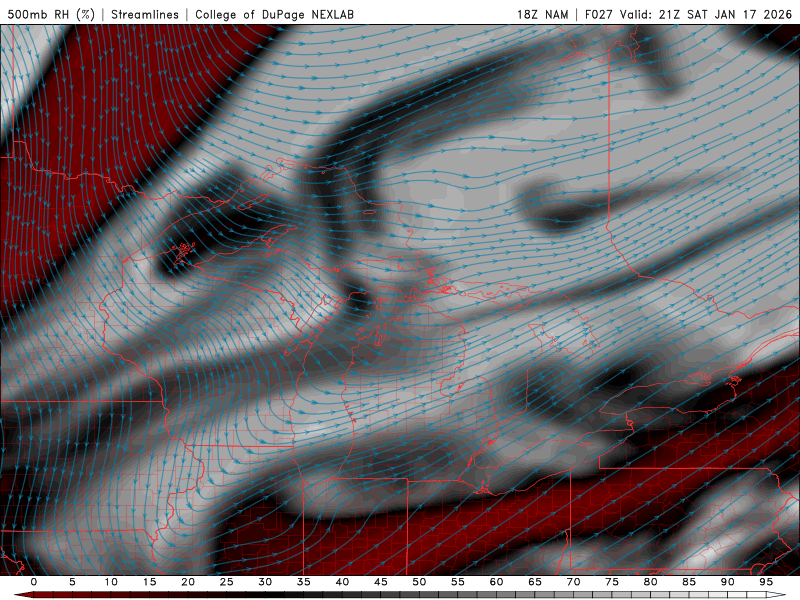Select the "75" legend value
800x600 pixels.
coord(612,582)
